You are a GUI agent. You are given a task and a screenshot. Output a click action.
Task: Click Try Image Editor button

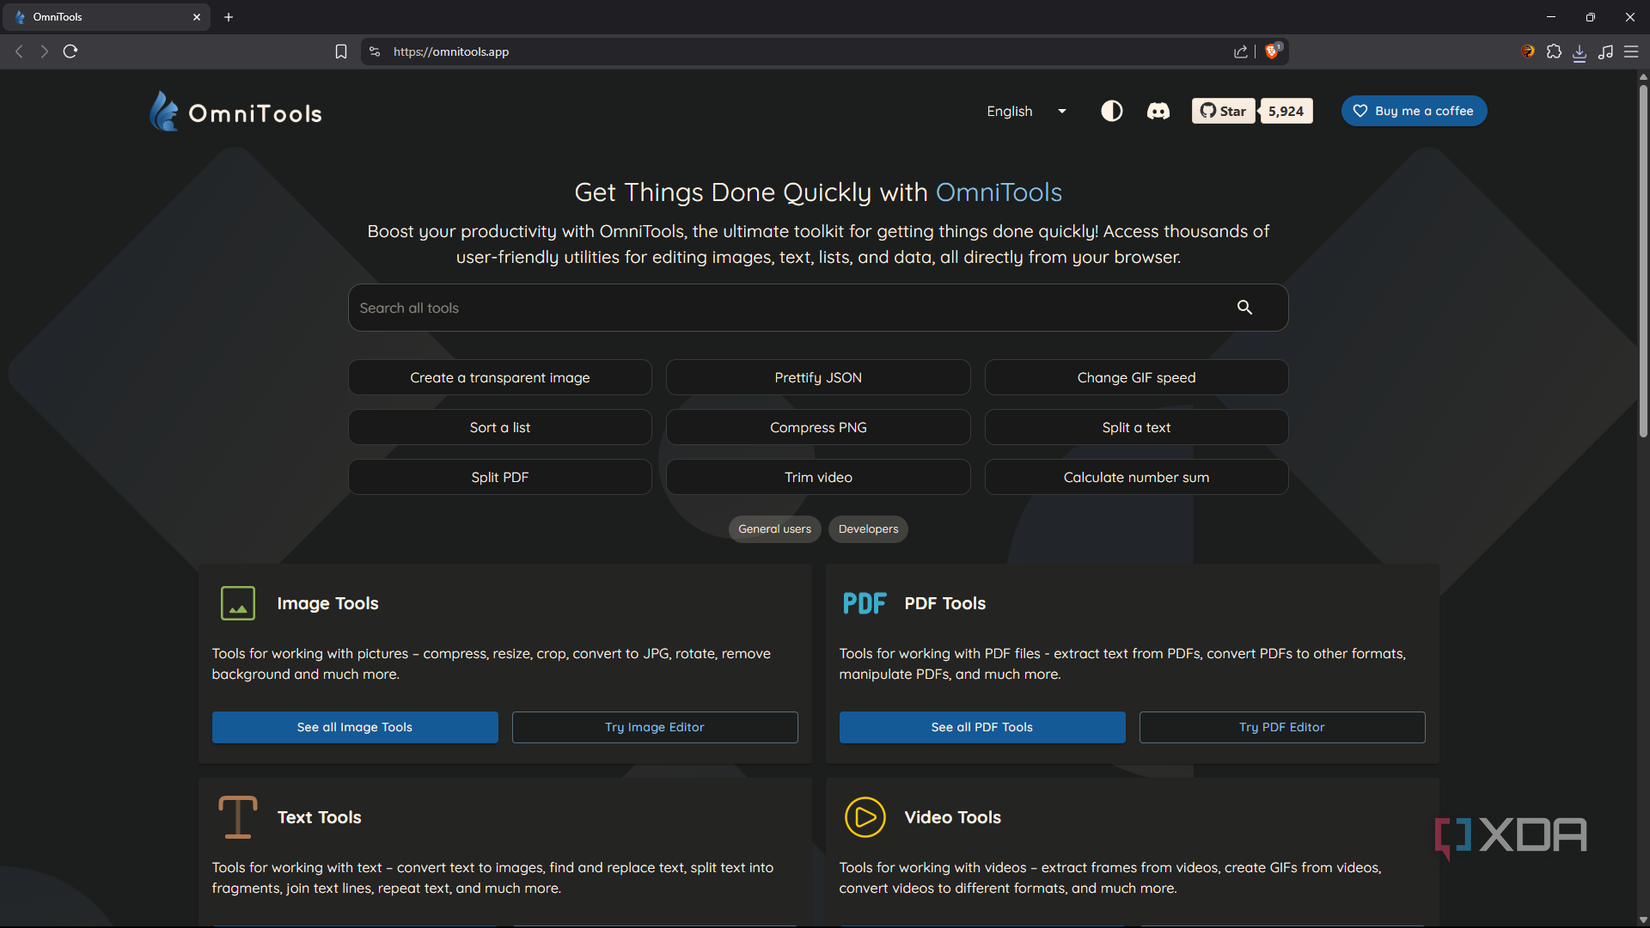[x=655, y=727]
